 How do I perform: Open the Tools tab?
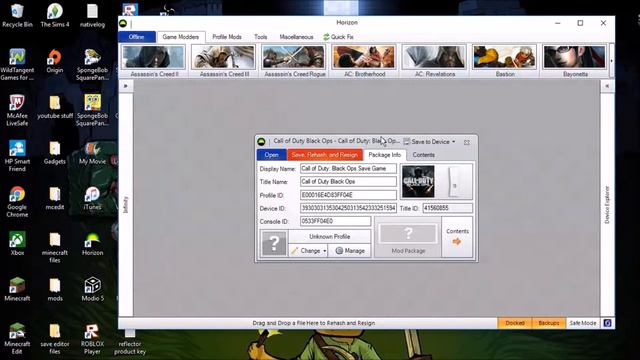260,37
